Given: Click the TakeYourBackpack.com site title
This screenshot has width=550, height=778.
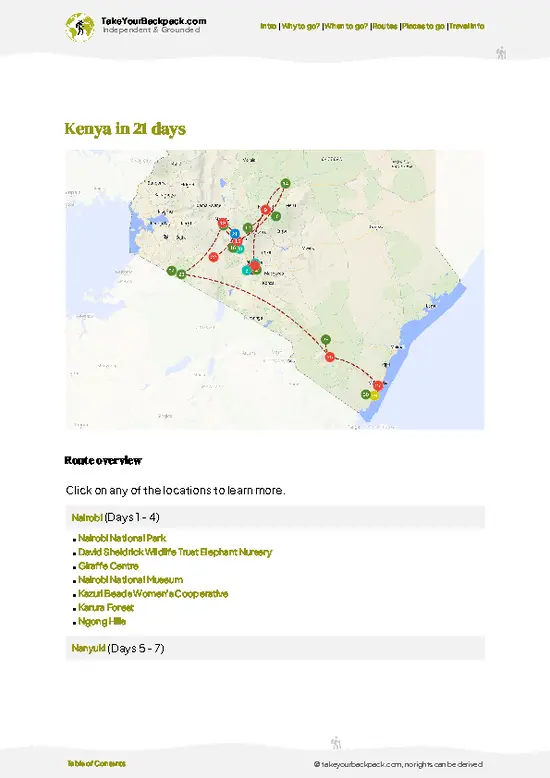Looking at the screenshot, I should pyautogui.click(x=153, y=21).
